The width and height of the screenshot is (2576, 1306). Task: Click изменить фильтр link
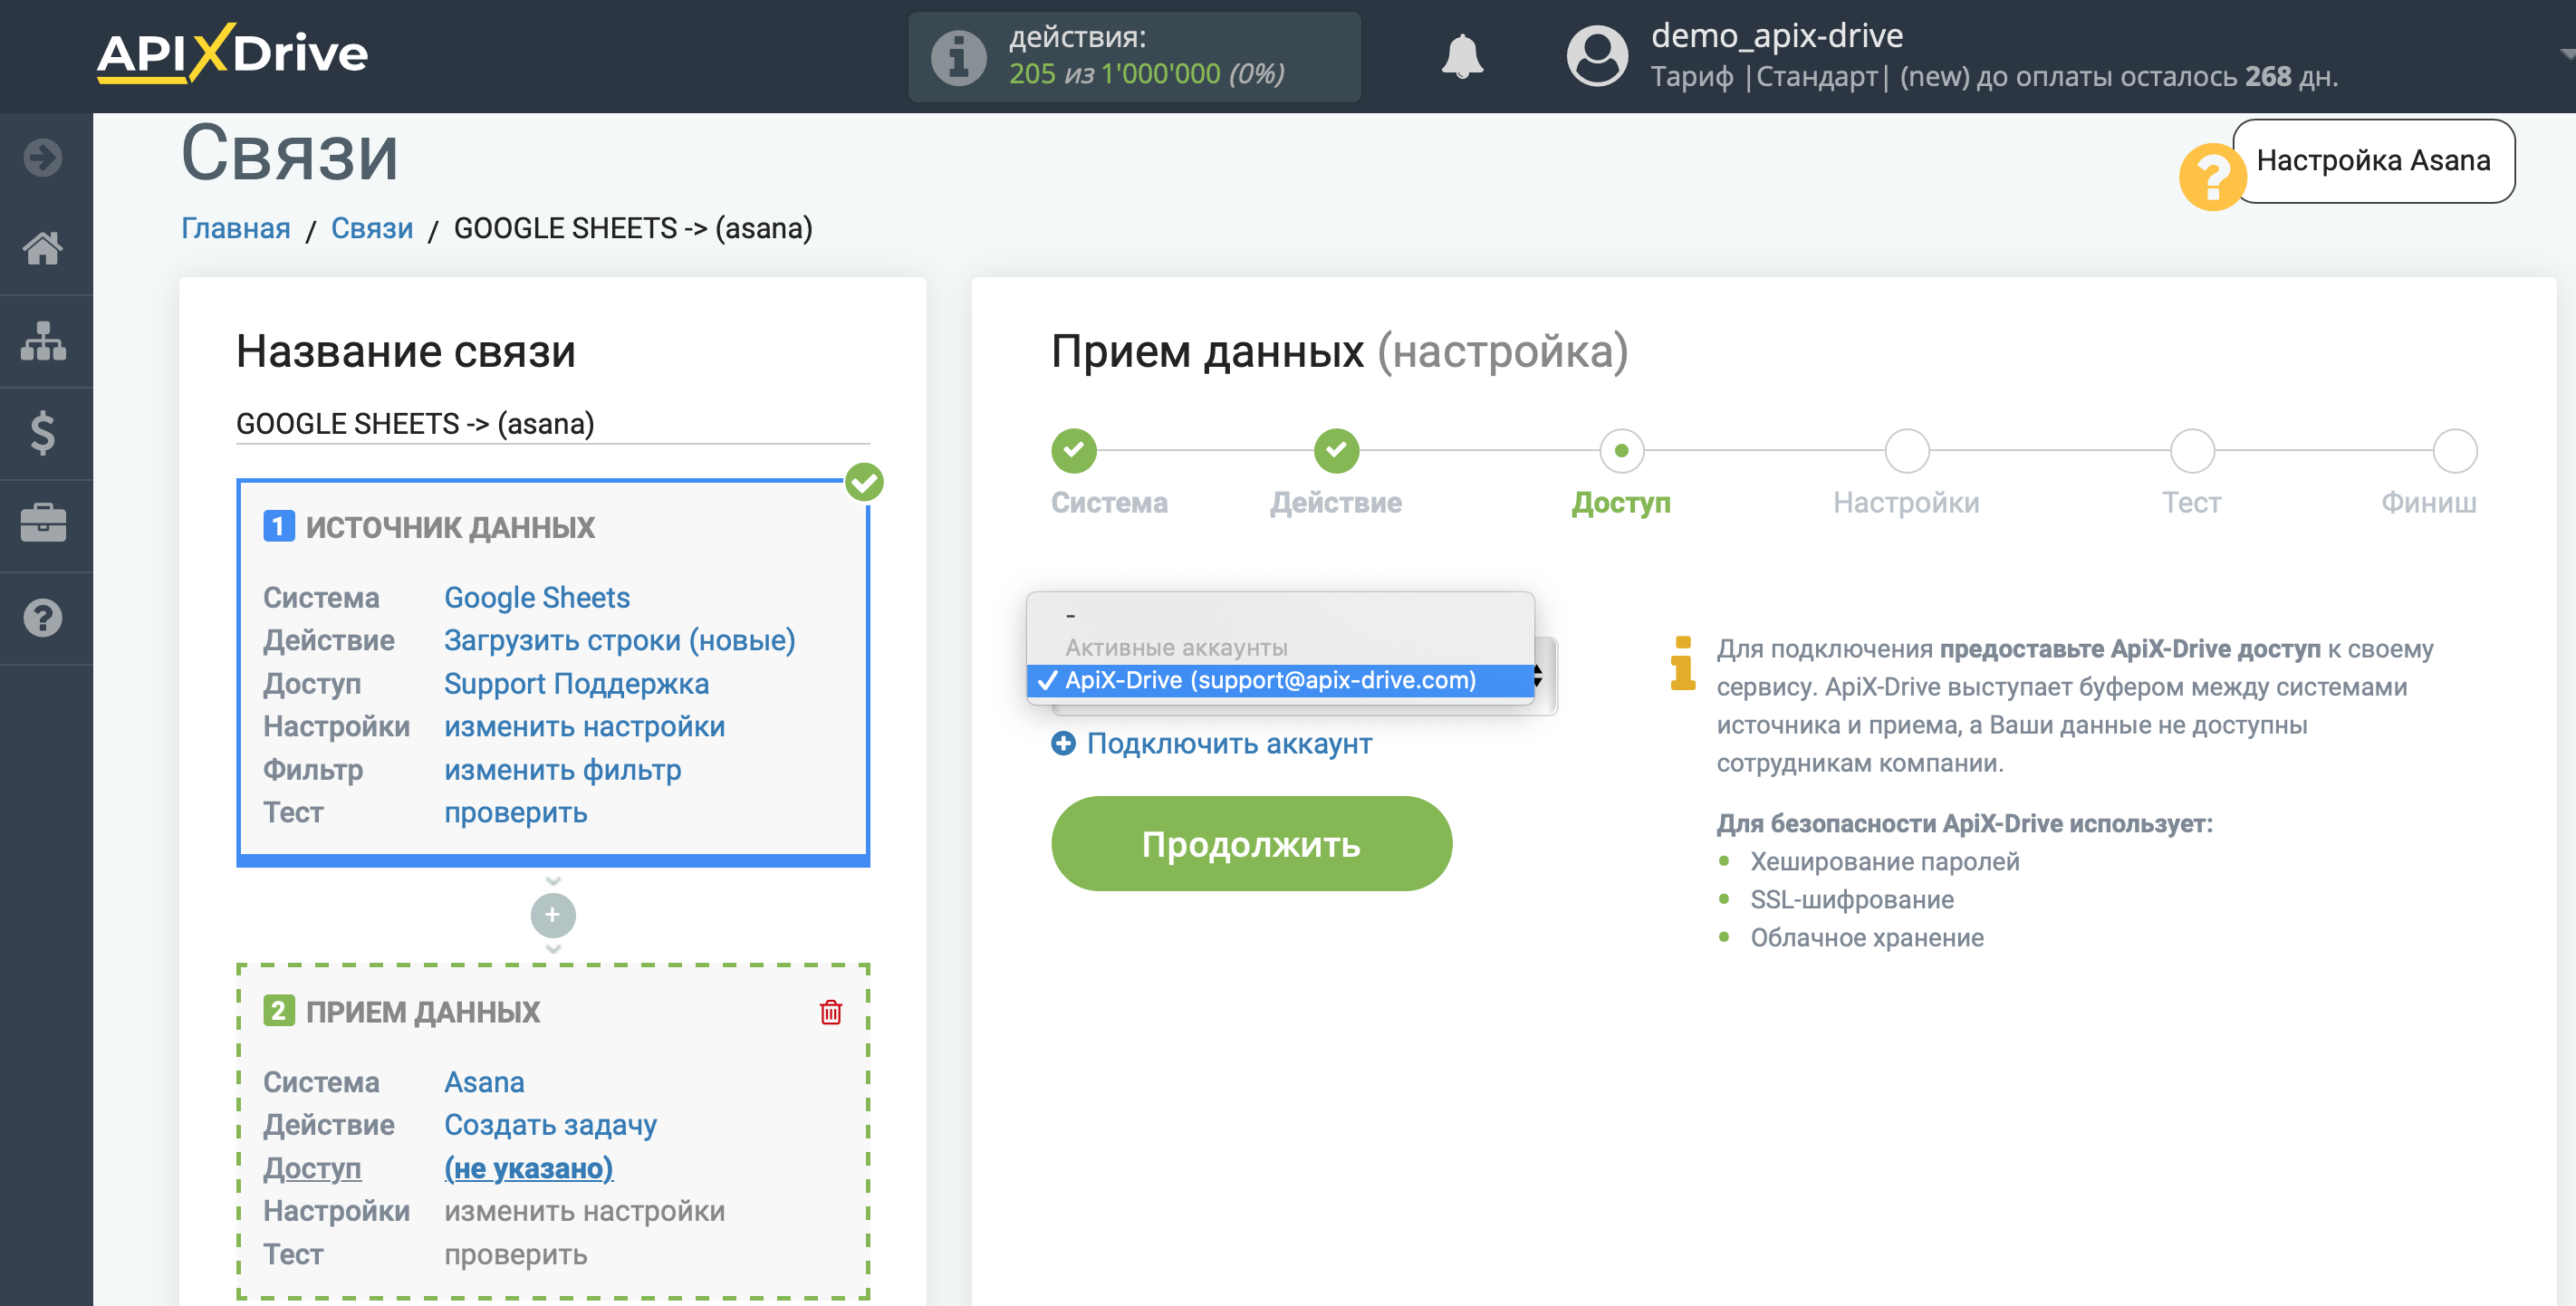click(x=562, y=769)
